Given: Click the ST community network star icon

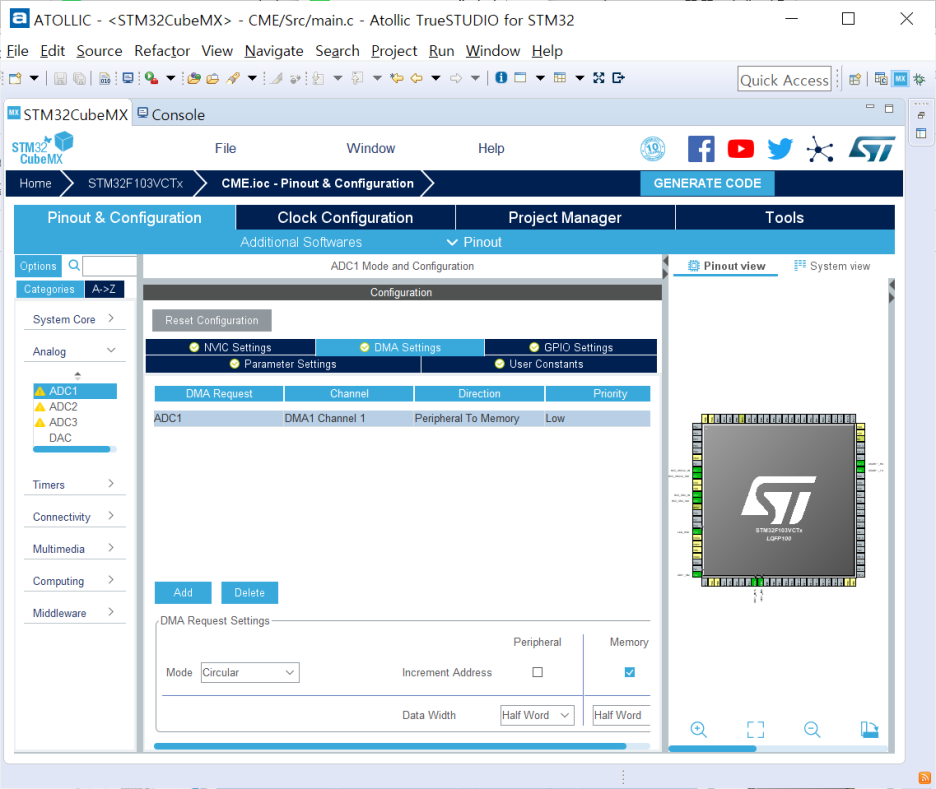Looking at the screenshot, I should coord(820,149).
